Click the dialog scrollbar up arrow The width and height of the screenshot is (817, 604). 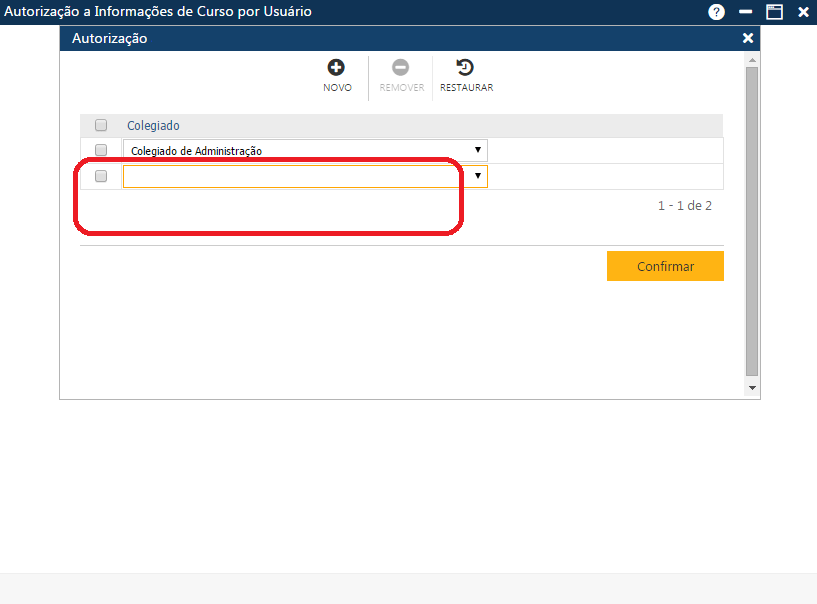click(752, 59)
